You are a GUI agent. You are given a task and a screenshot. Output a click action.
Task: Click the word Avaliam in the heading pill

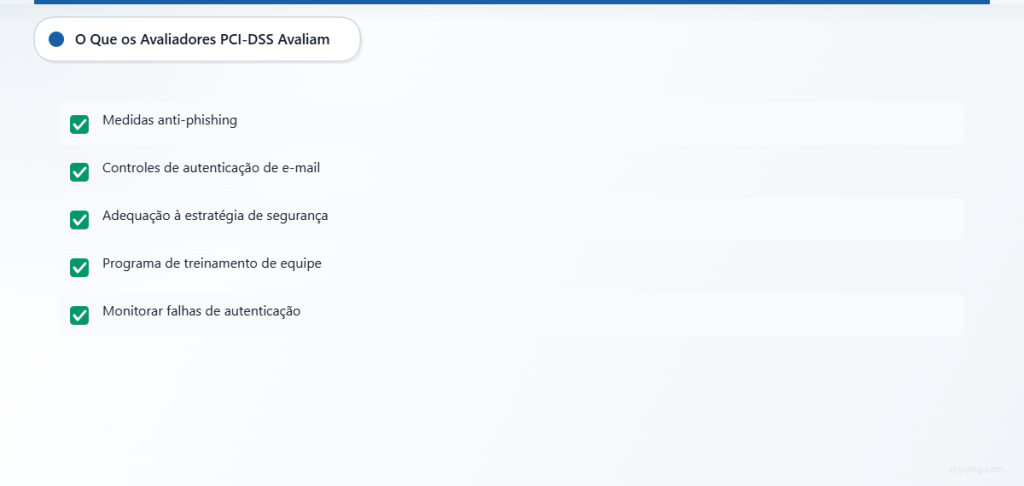point(304,39)
